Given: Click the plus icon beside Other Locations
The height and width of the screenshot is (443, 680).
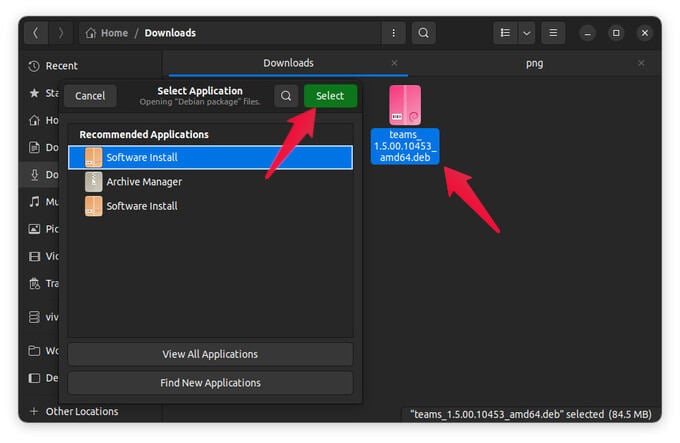Looking at the screenshot, I should click(x=34, y=411).
